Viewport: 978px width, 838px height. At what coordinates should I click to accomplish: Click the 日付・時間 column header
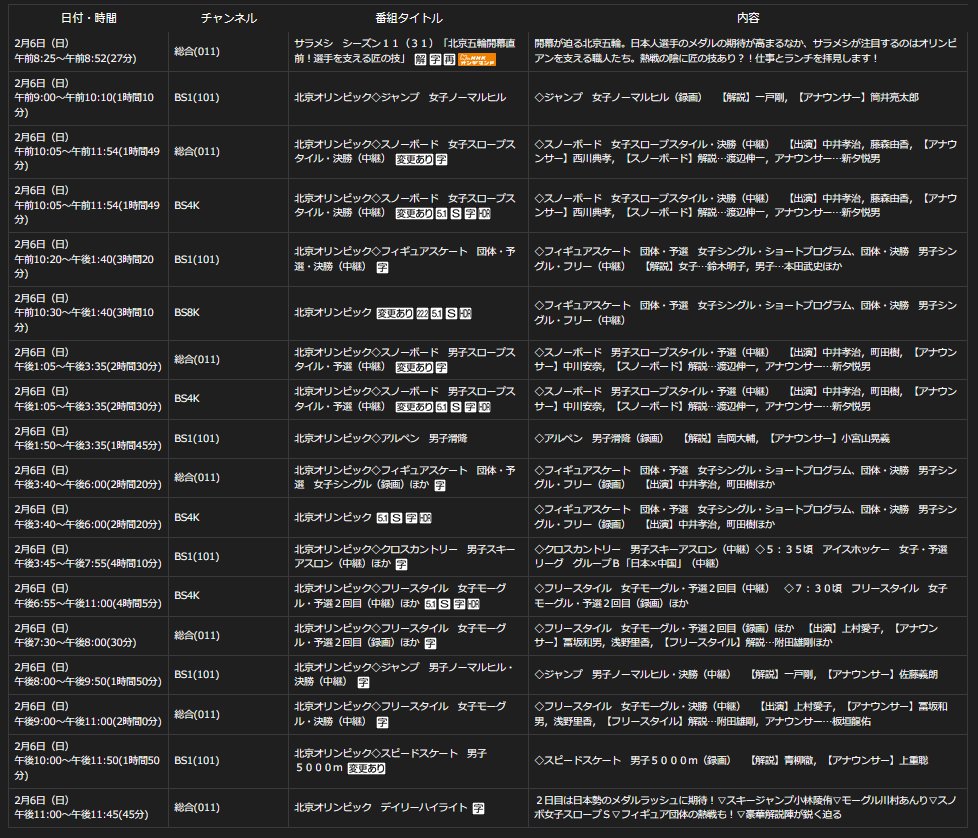pos(89,18)
